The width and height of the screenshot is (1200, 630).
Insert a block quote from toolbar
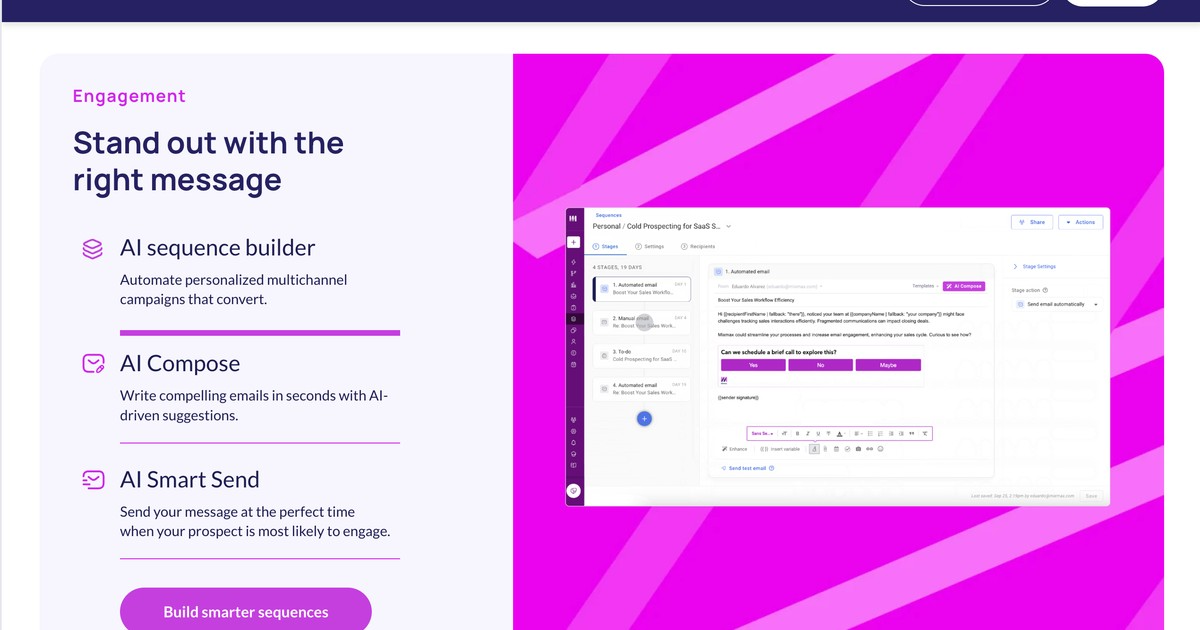click(912, 434)
